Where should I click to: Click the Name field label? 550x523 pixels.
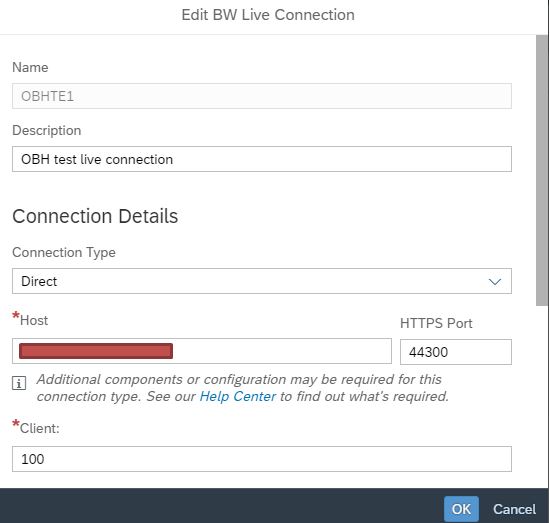(x=30, y=67)
